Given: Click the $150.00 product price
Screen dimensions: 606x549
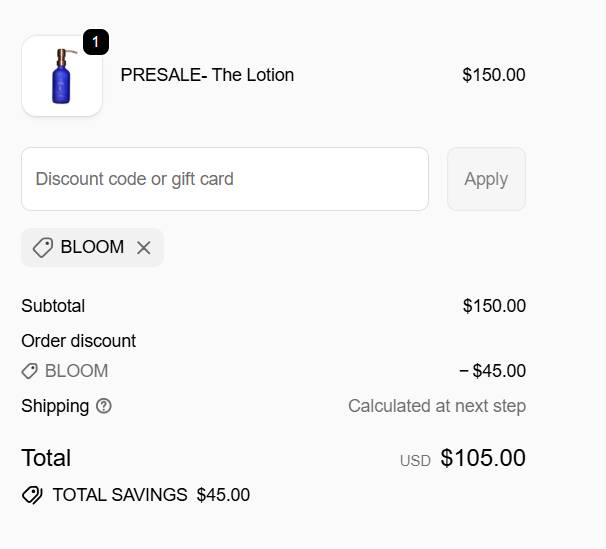Looking at the screenshot, I should (493, 75).
